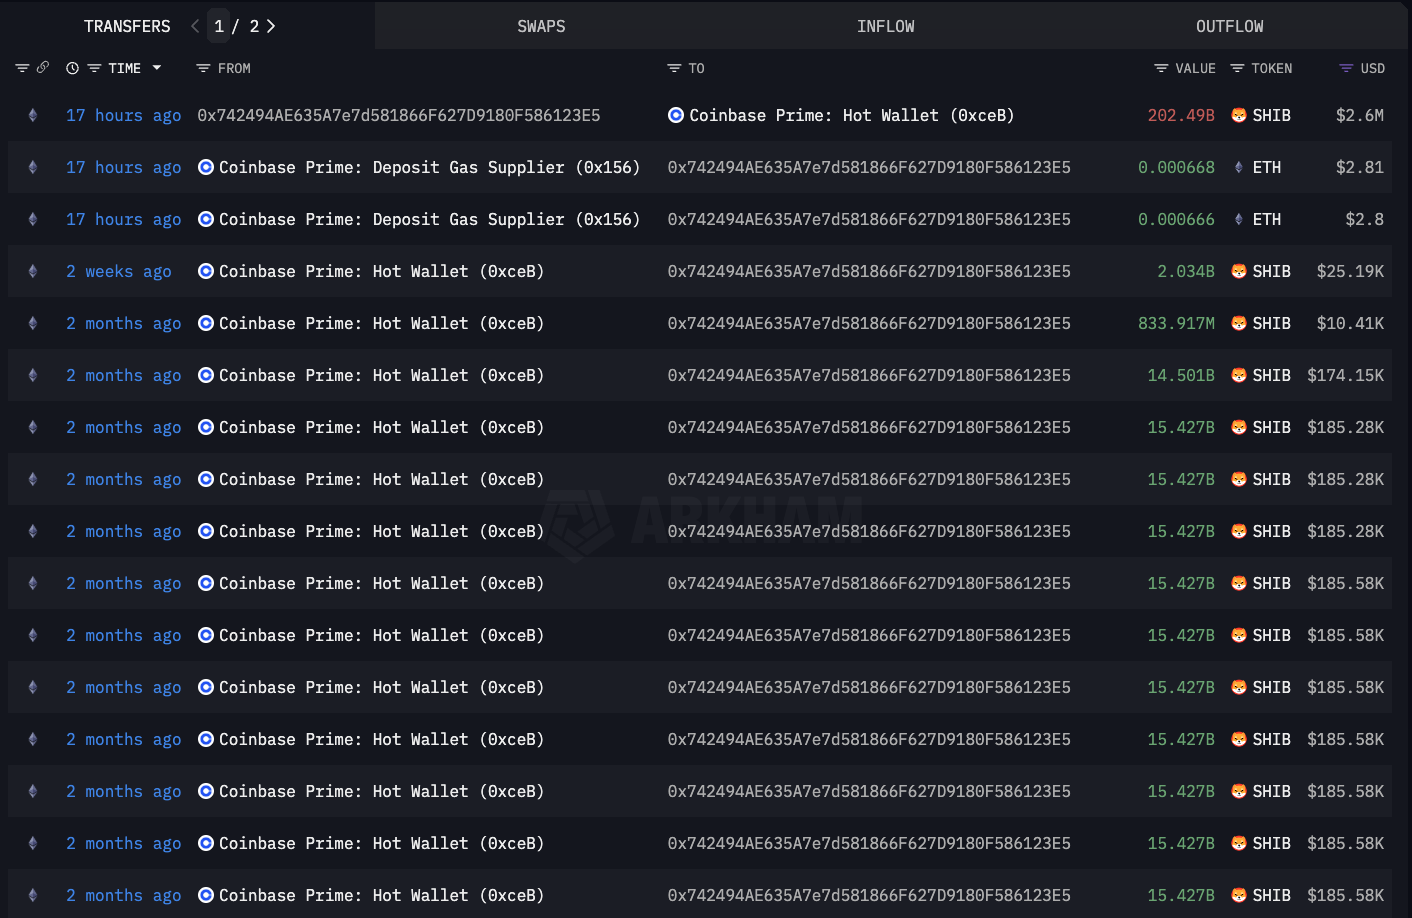Click the SHIB token name in the 833.917M row
Screen dimensions: 1412x918
(1272, 323)
